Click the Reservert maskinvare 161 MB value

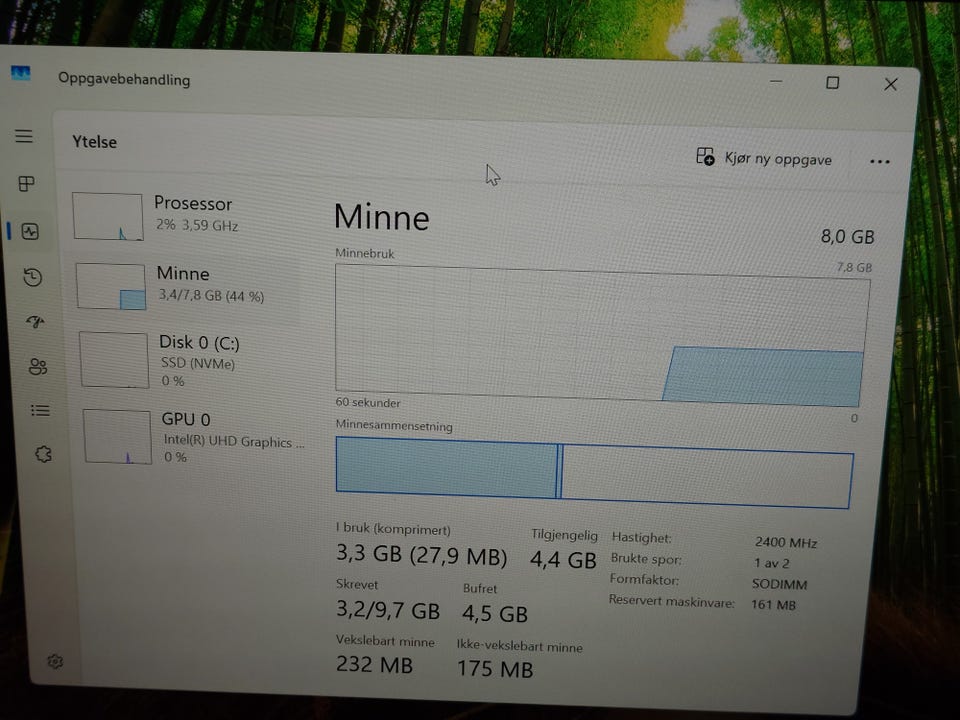click(773, 605)
